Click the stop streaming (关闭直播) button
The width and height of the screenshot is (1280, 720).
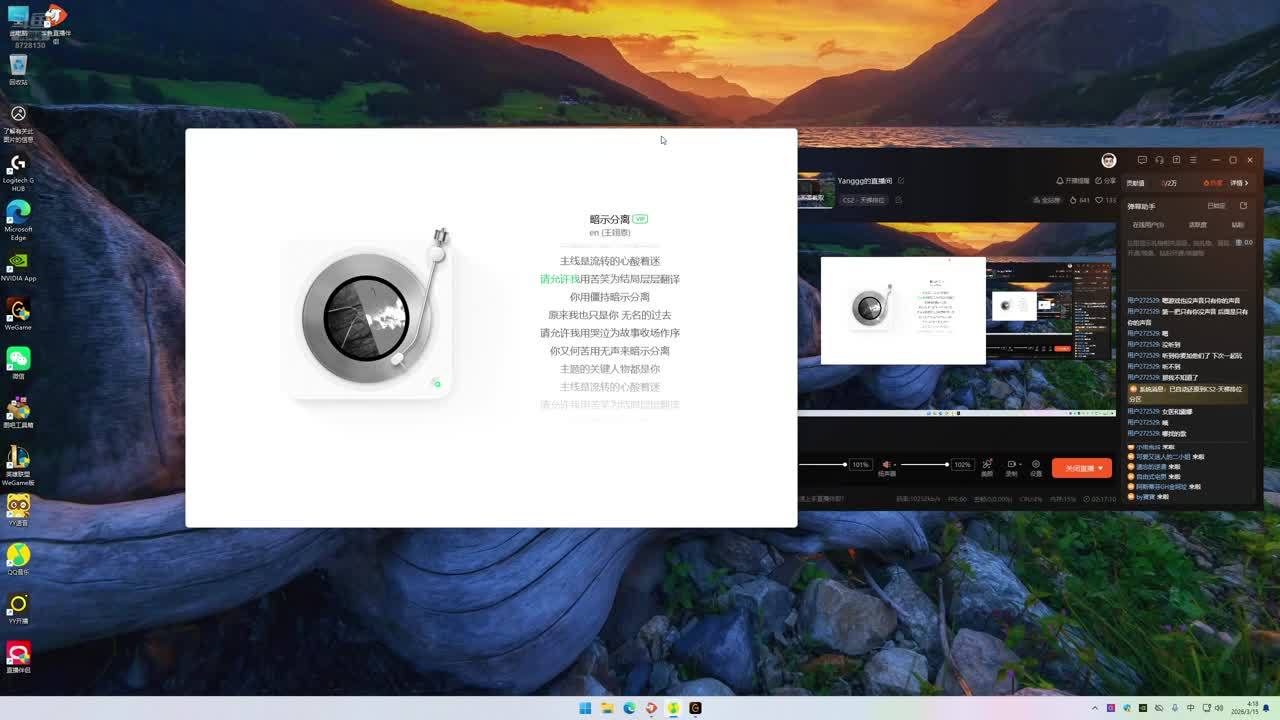click(1078, 468)
